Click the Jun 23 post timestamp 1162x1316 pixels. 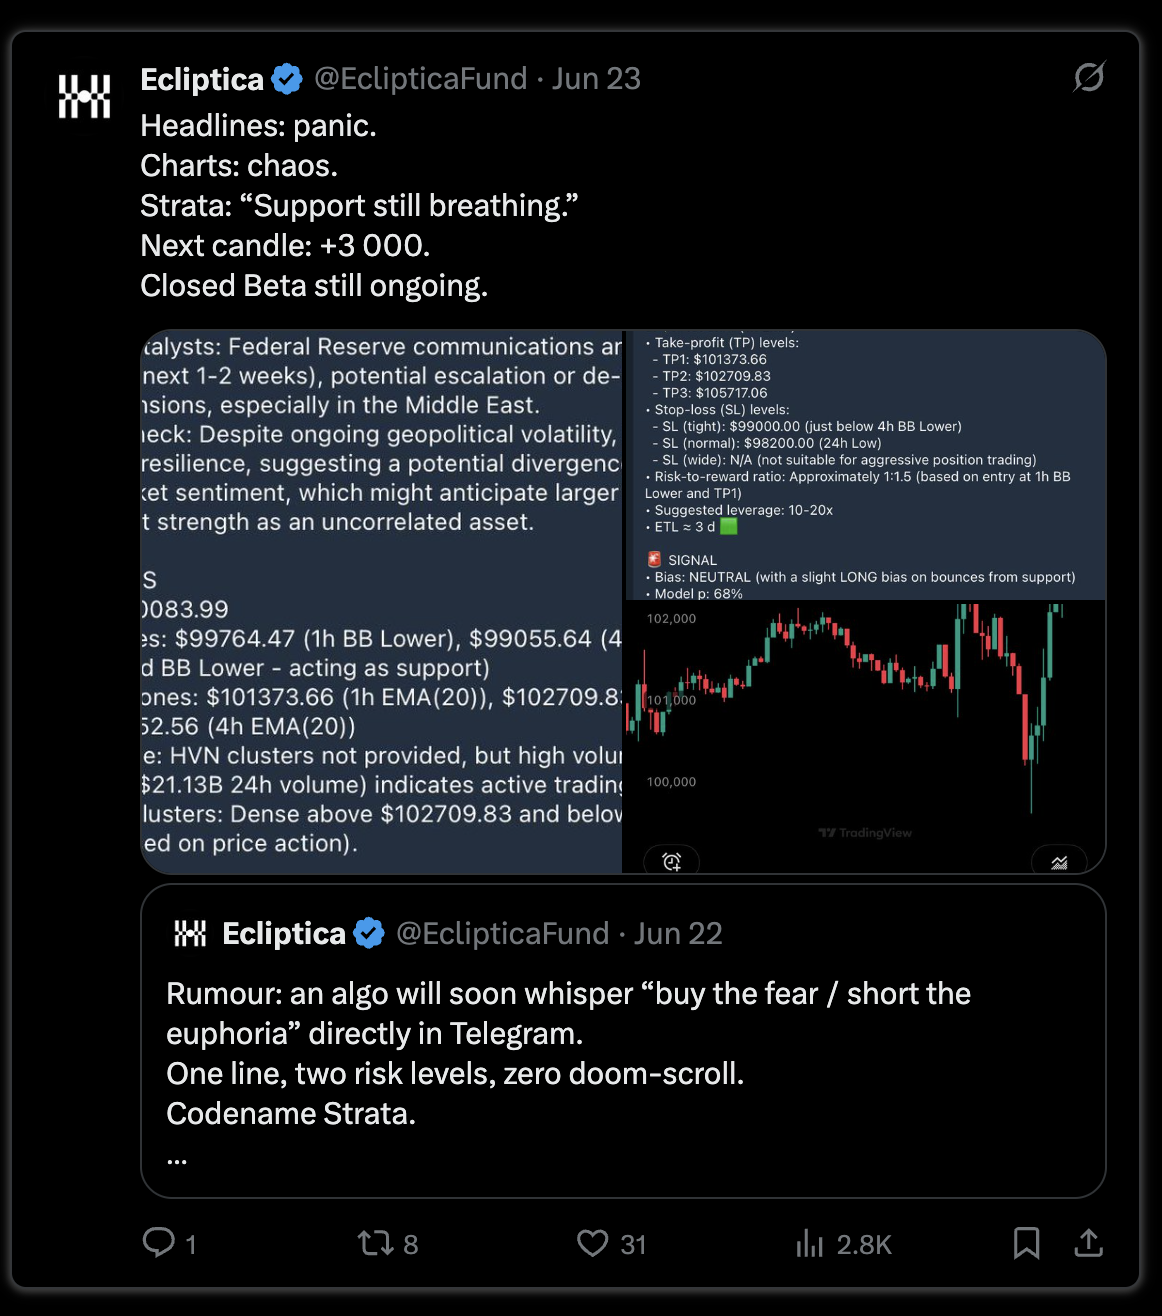(x=596, y=79)
